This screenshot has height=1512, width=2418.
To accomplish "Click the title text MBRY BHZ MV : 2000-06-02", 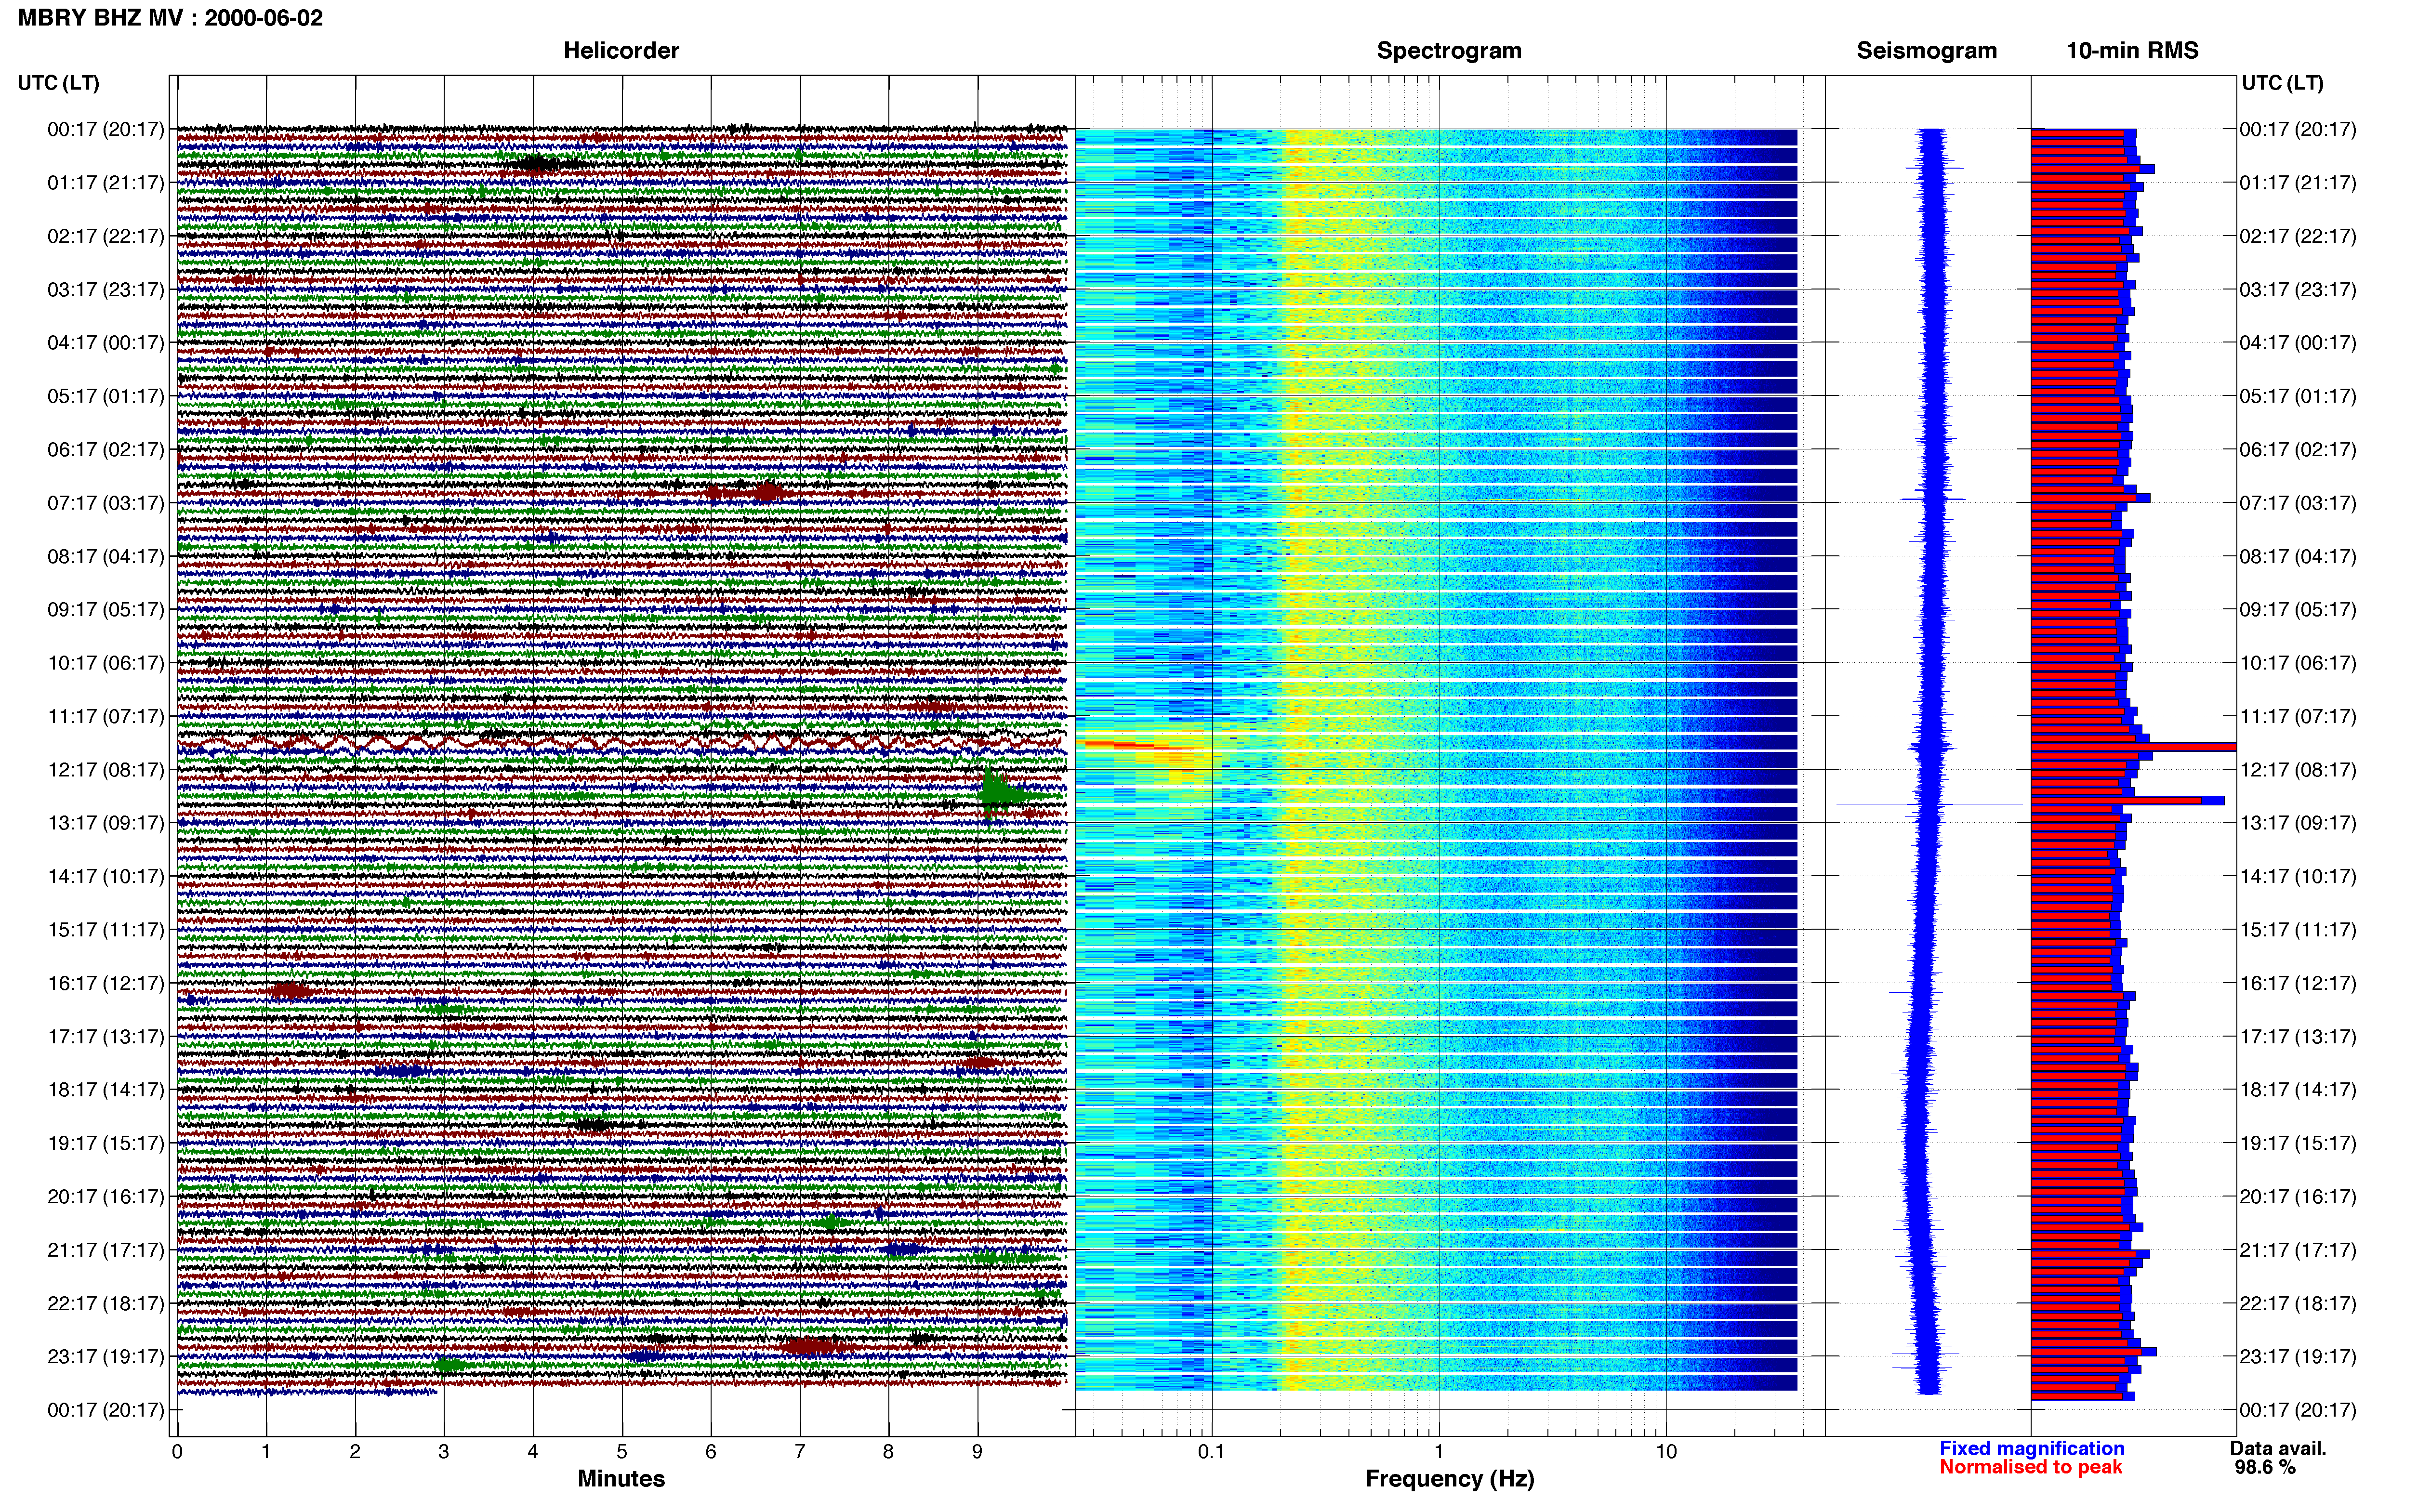I will (170, 18).
